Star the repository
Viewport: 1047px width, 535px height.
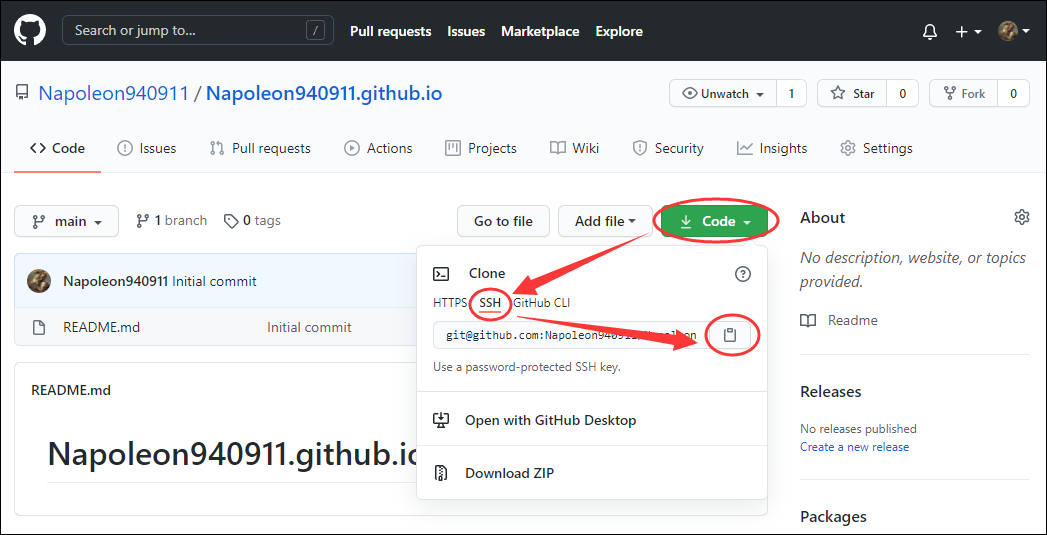point(852,94)
